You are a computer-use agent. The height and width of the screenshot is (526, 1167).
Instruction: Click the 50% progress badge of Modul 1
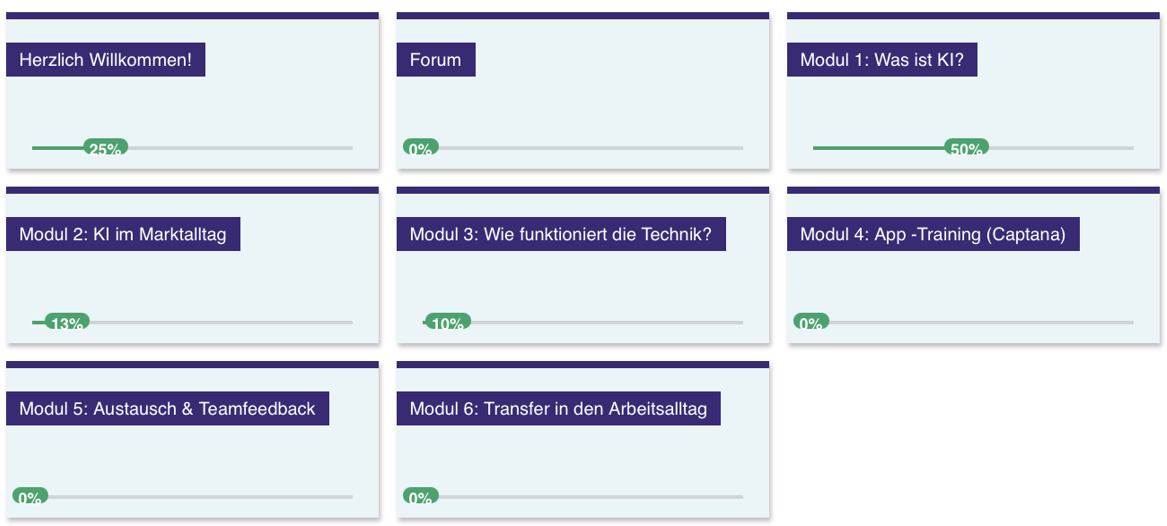[x=966, y=148]
